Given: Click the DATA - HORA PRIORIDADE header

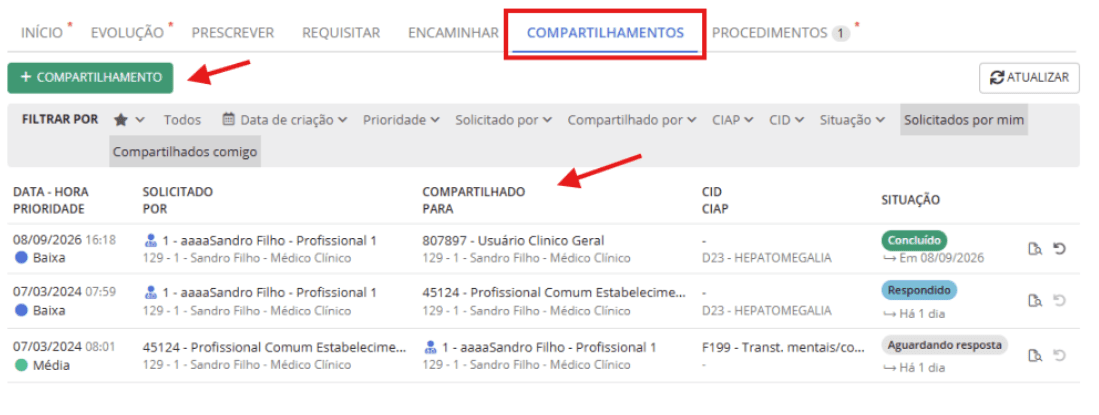Looking at the screenshot, I should 51,200.
